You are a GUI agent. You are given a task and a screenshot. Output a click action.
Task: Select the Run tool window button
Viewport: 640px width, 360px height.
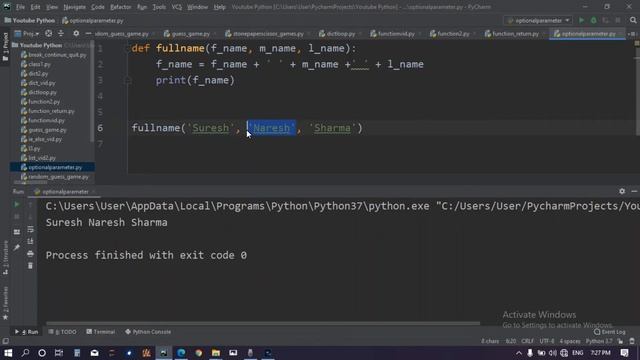tap(27, 332)
